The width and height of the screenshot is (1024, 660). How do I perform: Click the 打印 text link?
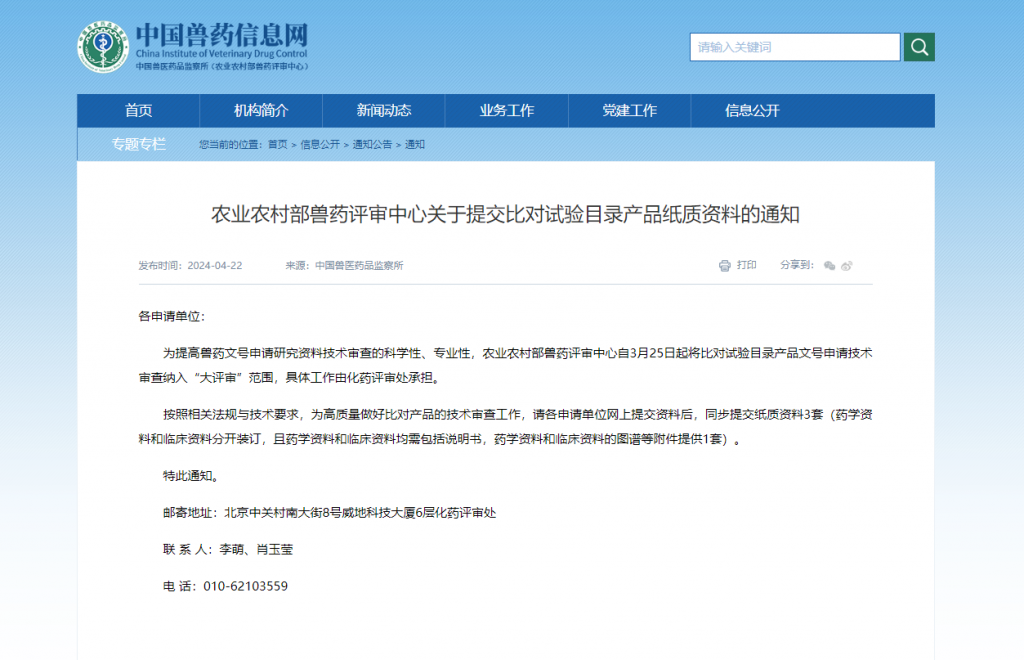[747, 266]
